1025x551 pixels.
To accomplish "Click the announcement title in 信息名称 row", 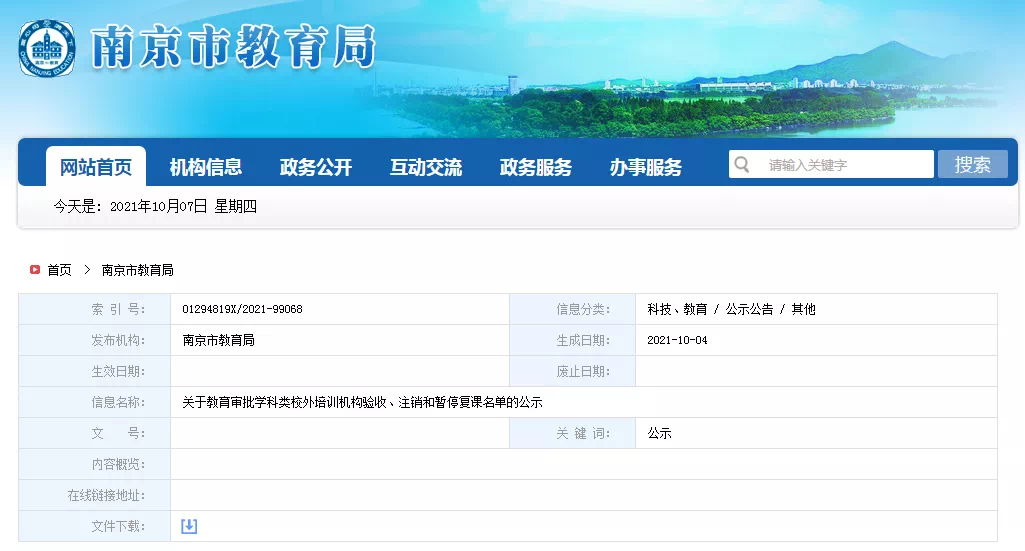I will point(362,403).
